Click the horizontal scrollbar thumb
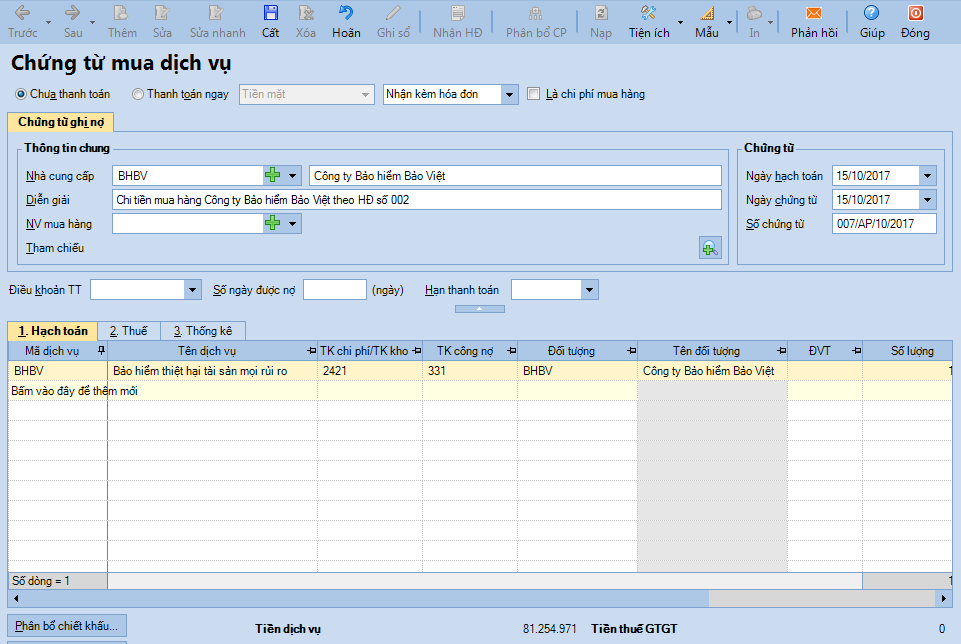Screen dimensions: 961x644 366,598
